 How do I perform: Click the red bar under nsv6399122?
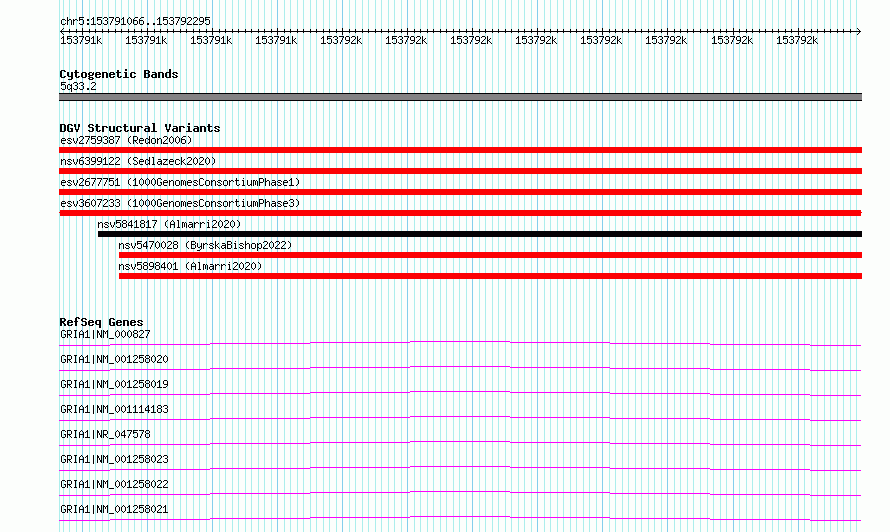click(460, 171)
